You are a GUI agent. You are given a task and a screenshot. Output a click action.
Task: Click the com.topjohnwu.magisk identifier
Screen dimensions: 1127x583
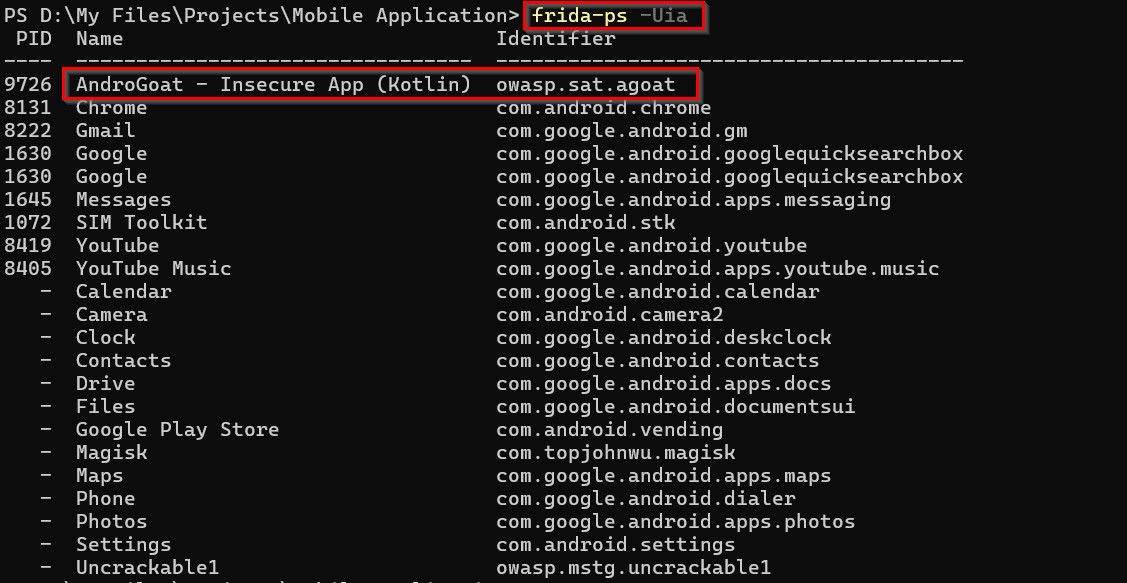(615, 453)
